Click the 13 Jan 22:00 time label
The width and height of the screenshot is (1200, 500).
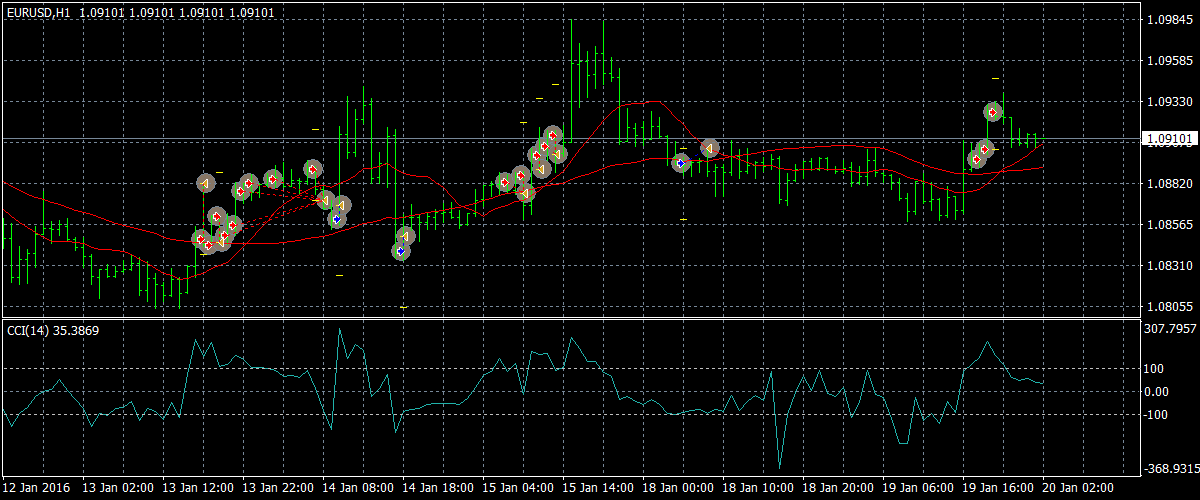point(278,487)
